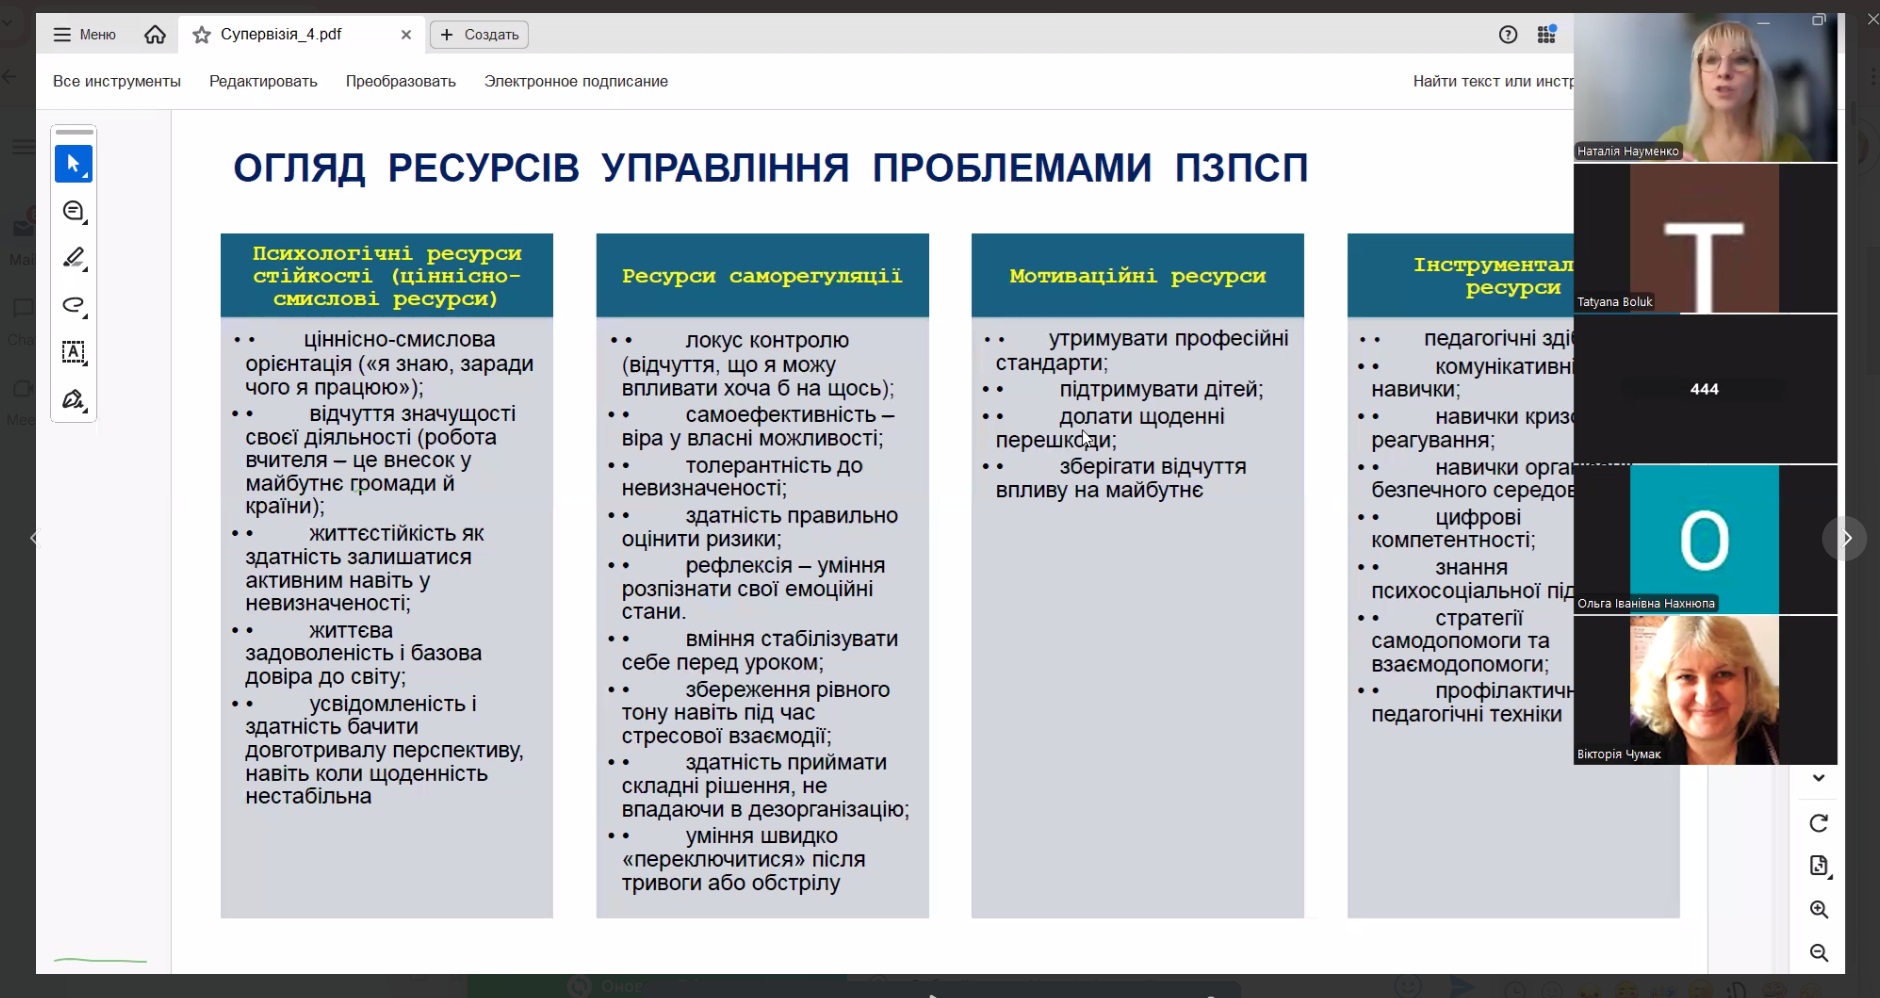Open the help question mark icon

pos(1508,35)
